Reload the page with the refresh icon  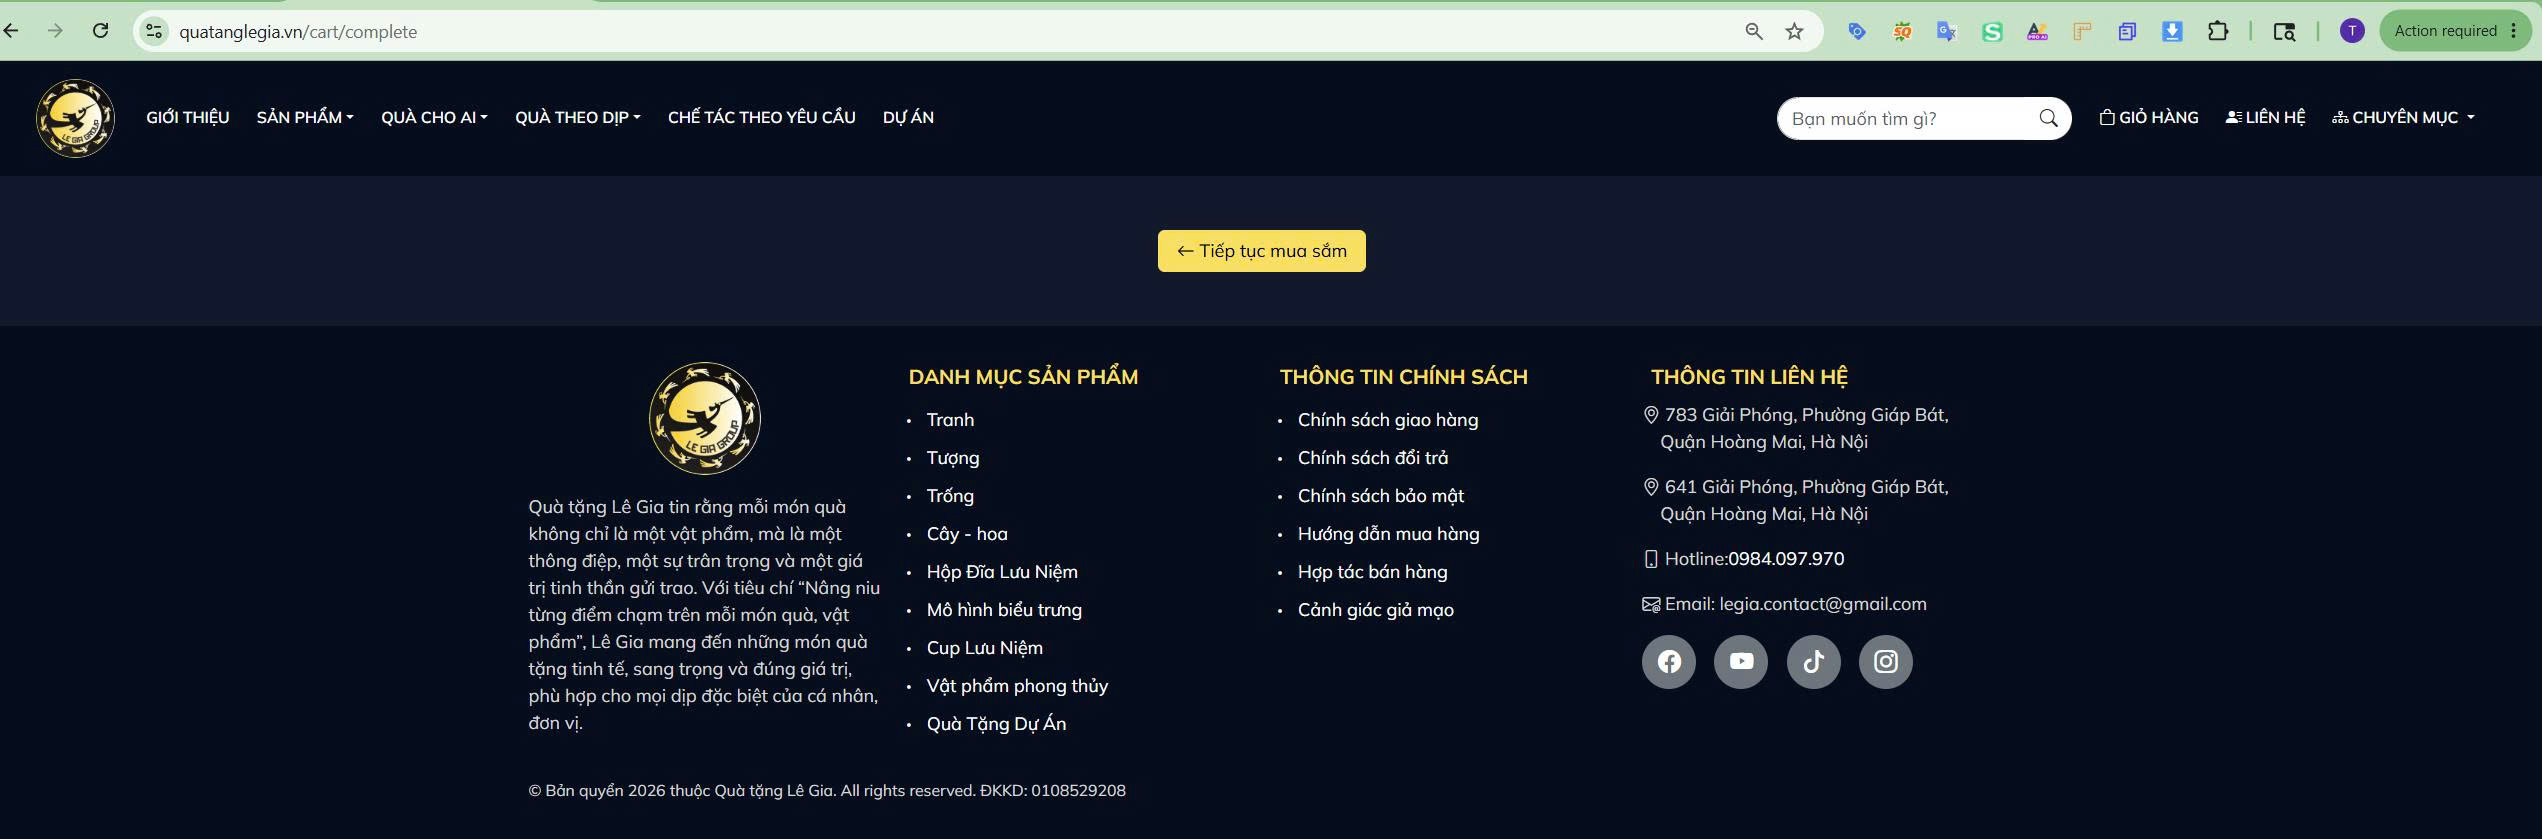point(100,31)
